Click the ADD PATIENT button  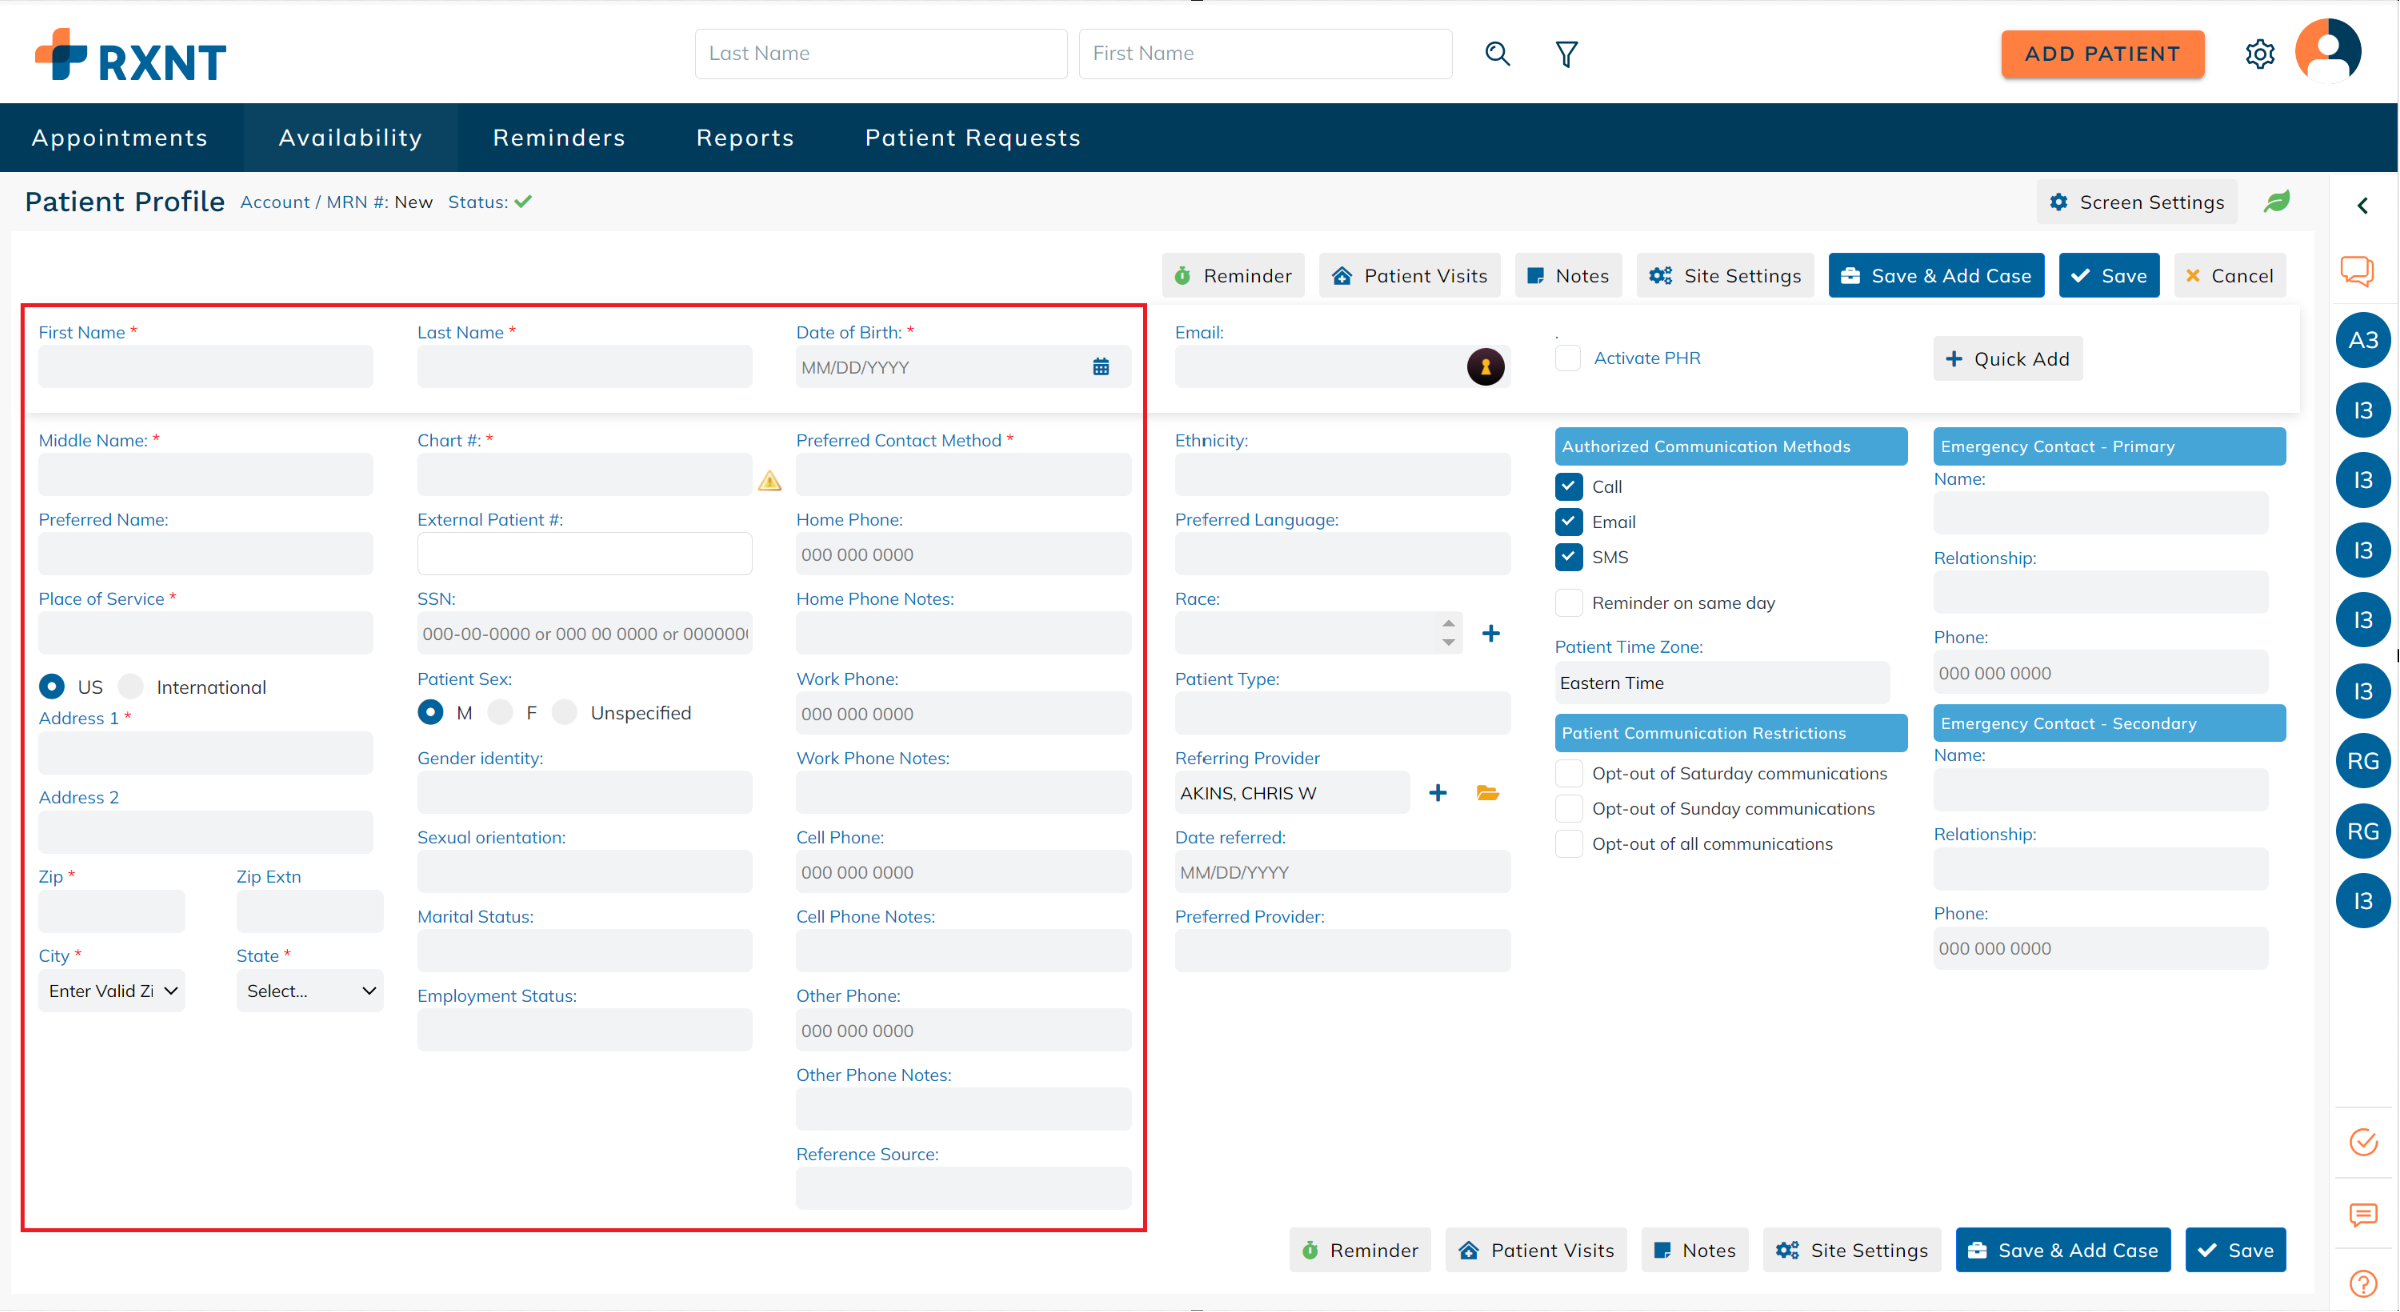[x=2102, y=54]
